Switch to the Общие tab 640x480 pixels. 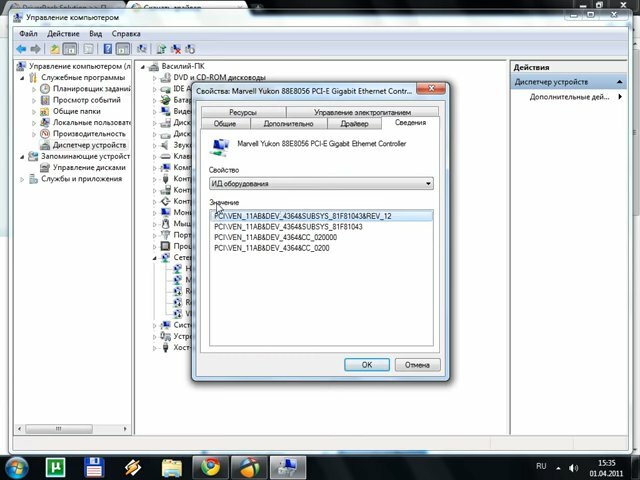click(225, 123)
